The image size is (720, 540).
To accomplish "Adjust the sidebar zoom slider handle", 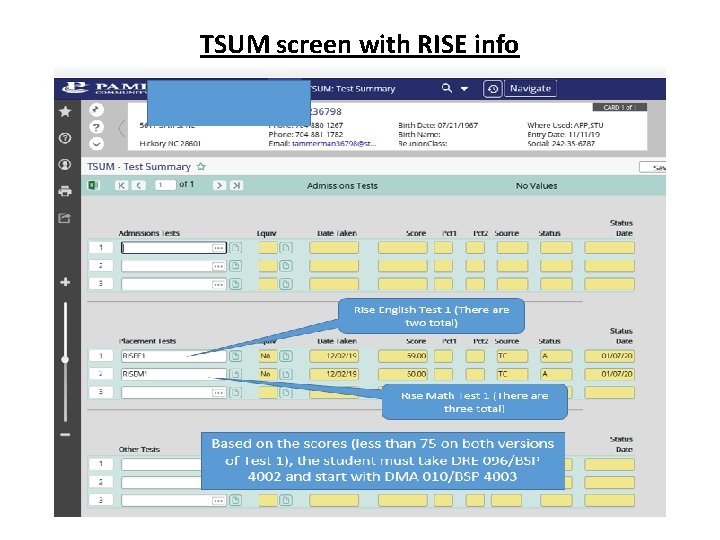I will (x=65, y=359).
